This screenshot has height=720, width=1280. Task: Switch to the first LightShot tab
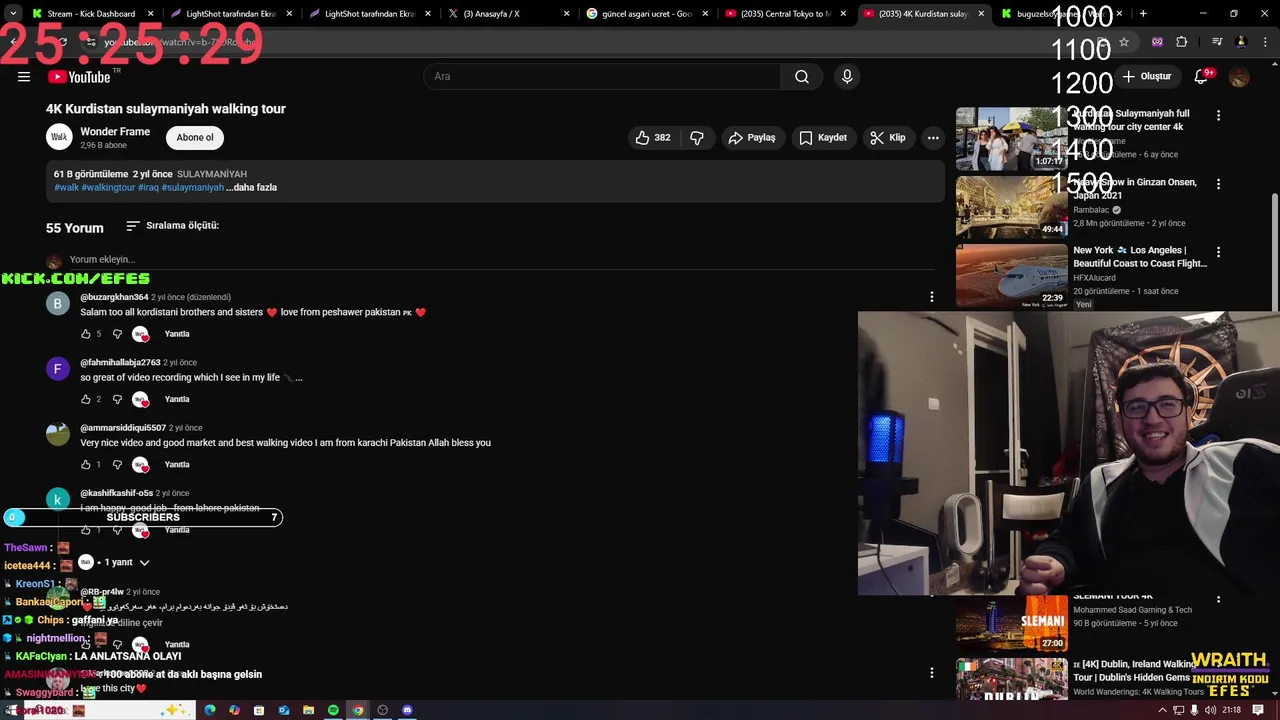coord(230,14)
